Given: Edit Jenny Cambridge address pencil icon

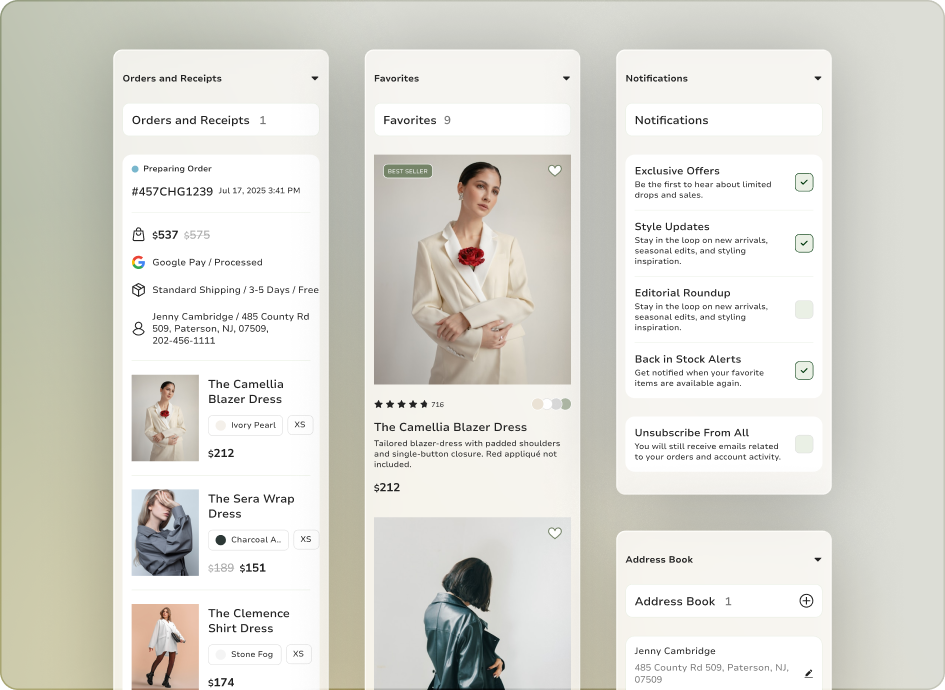Looking at the screenshot, I should 808,674.
